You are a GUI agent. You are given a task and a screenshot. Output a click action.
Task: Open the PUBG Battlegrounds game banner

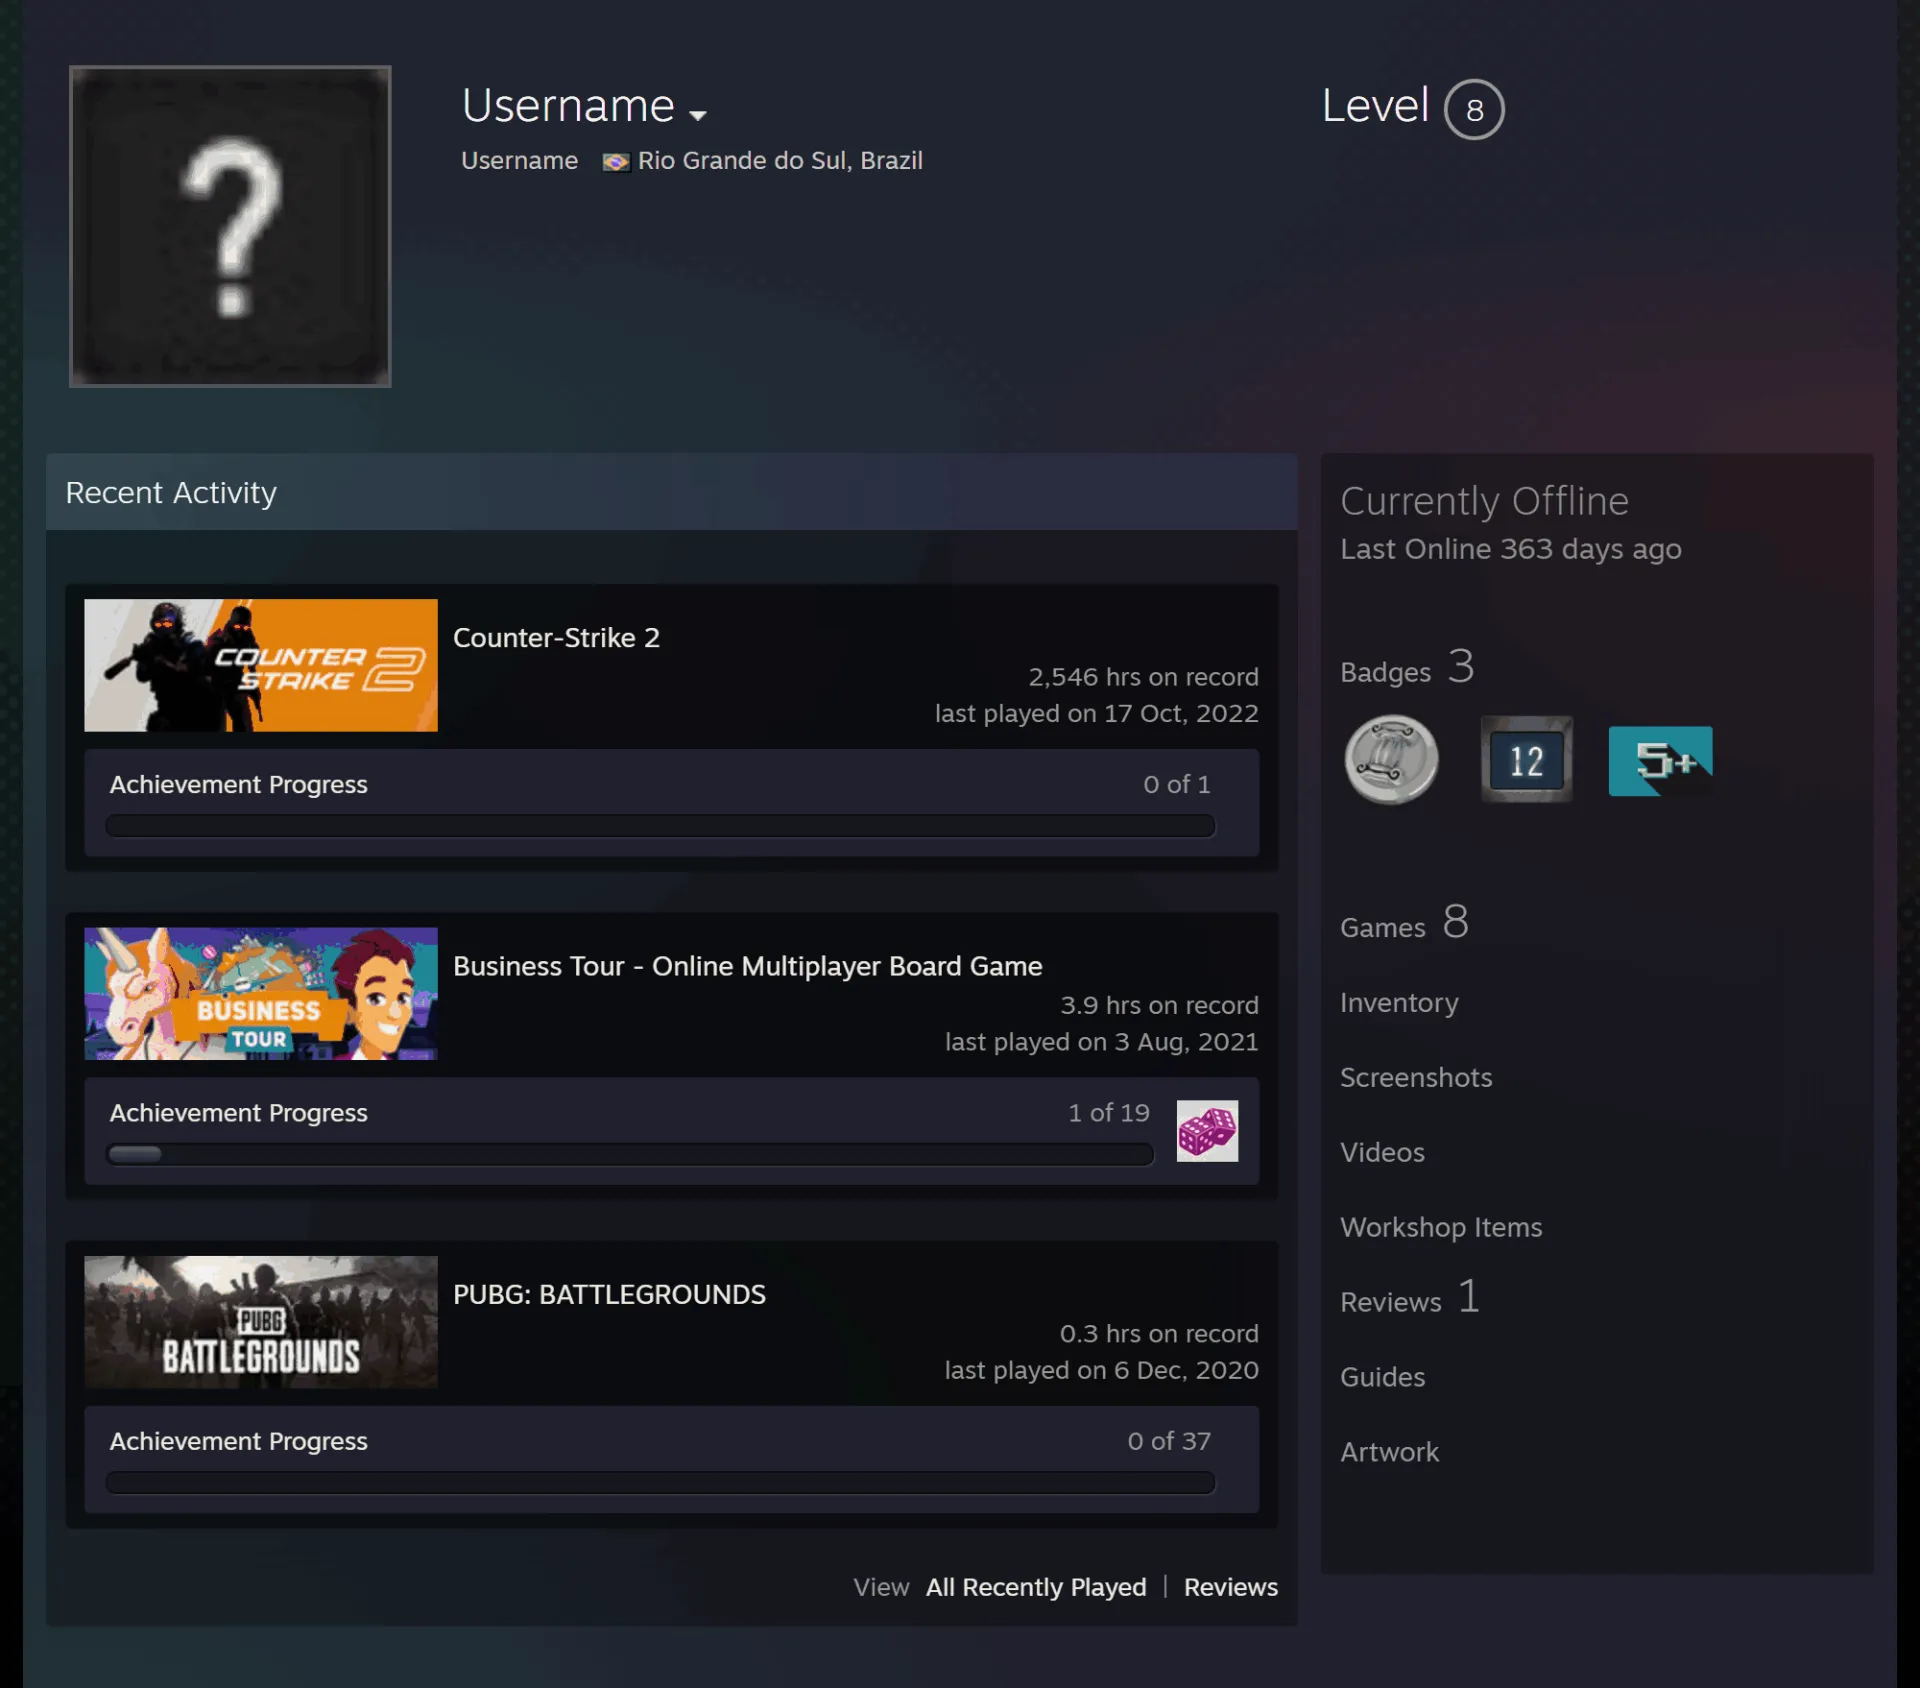coord(261,1322)
